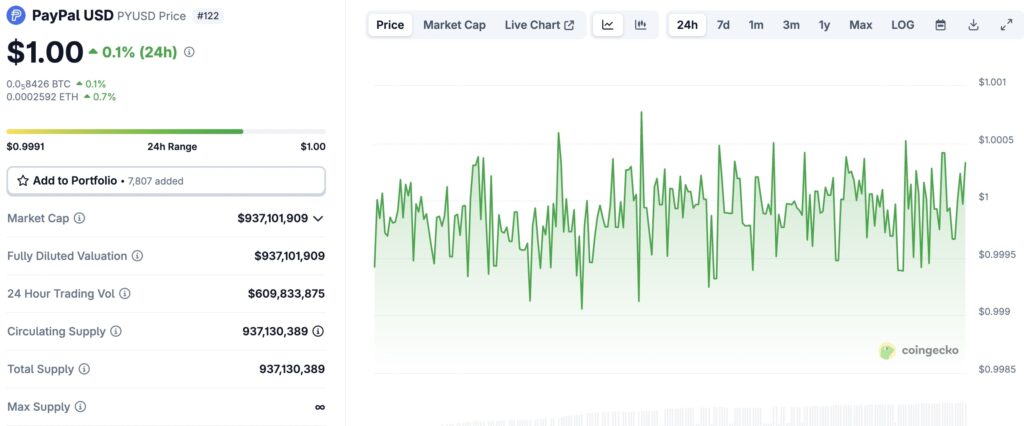Screen dimensions: 1024x426
Task: Open info icon next to 24h change
Action: 189,52
